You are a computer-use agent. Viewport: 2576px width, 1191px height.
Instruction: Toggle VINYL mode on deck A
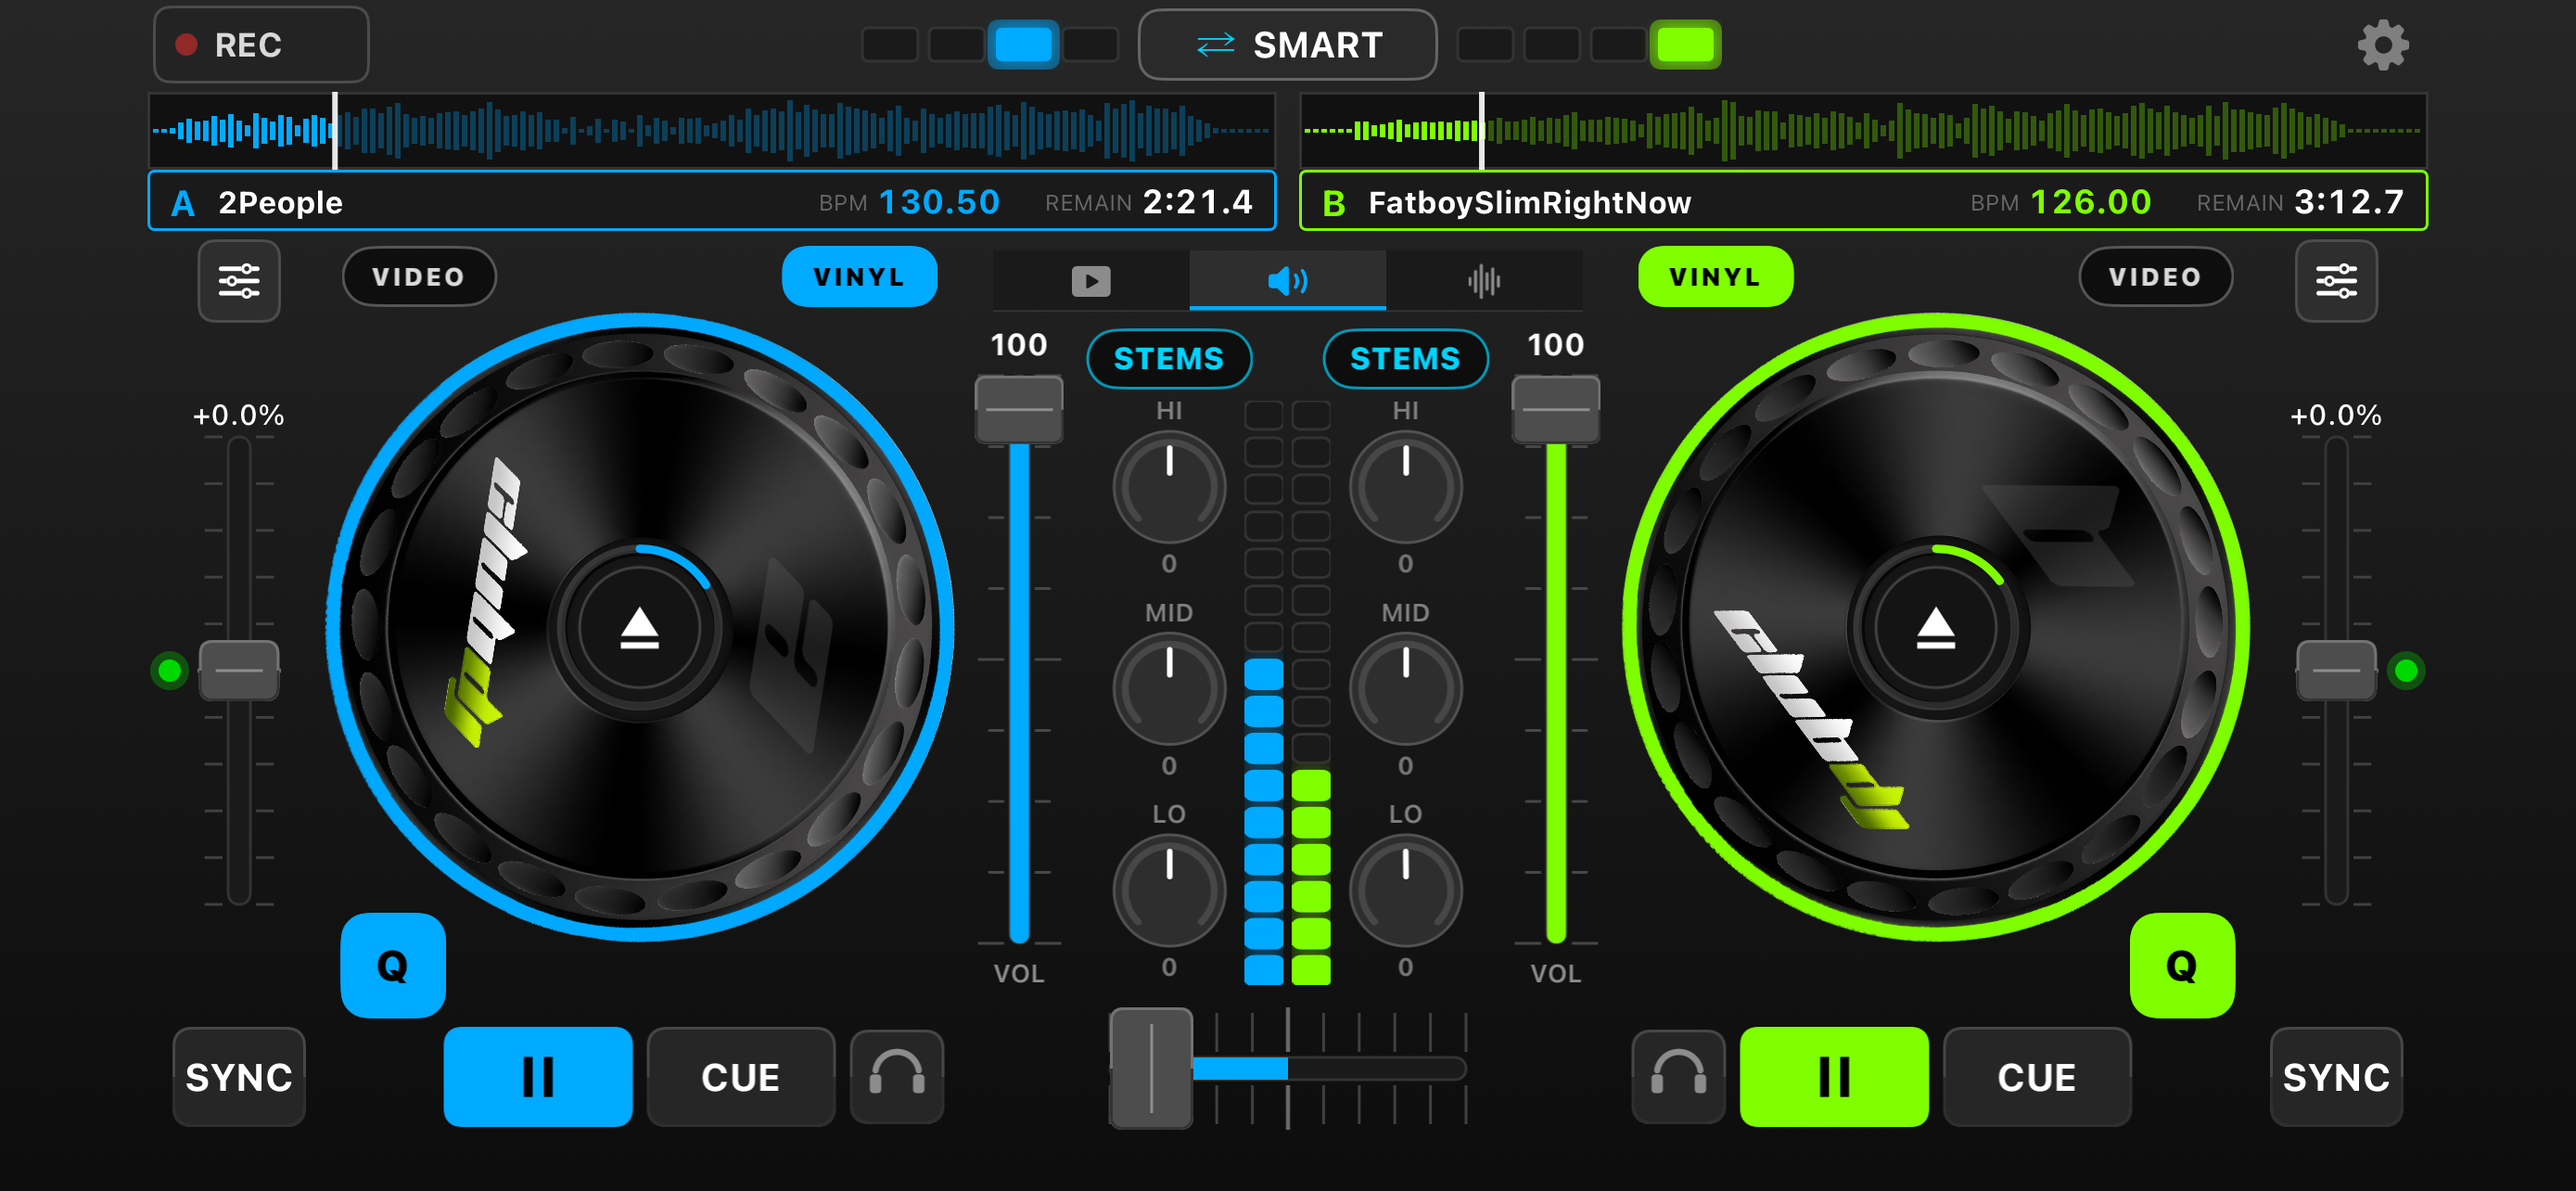[859, 277]
